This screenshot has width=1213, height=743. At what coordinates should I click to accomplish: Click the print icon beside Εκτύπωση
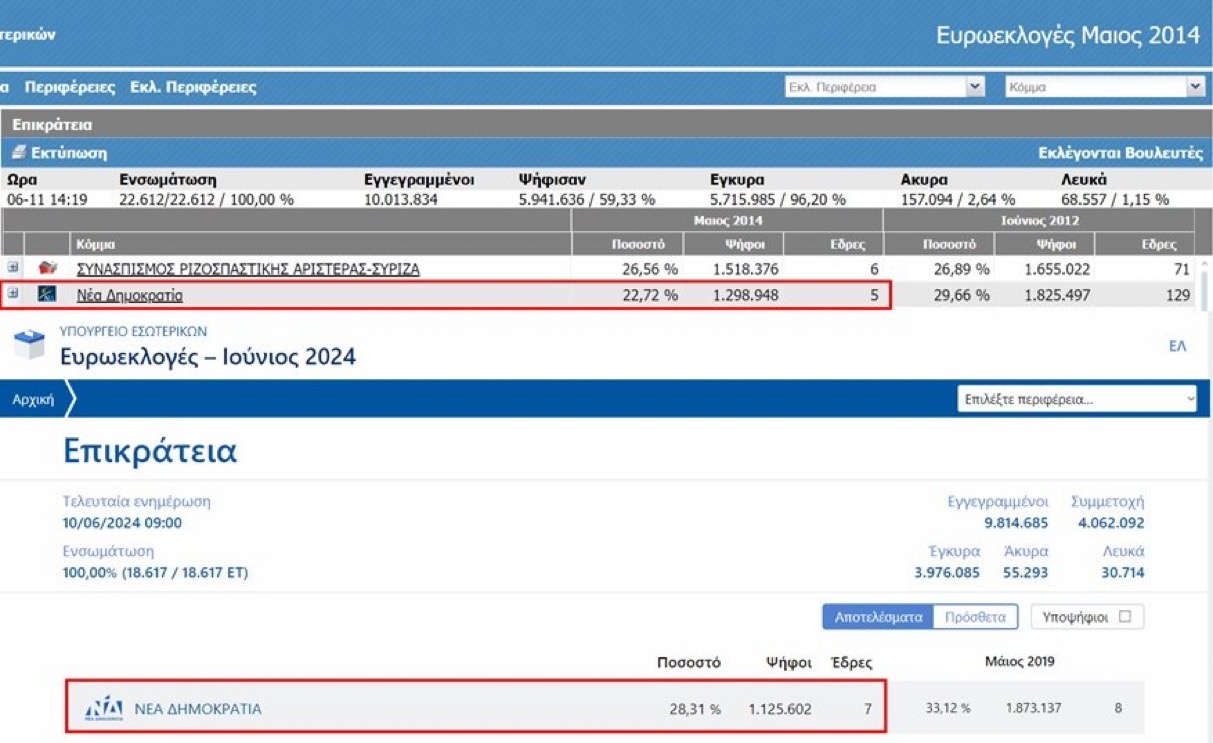19,153
